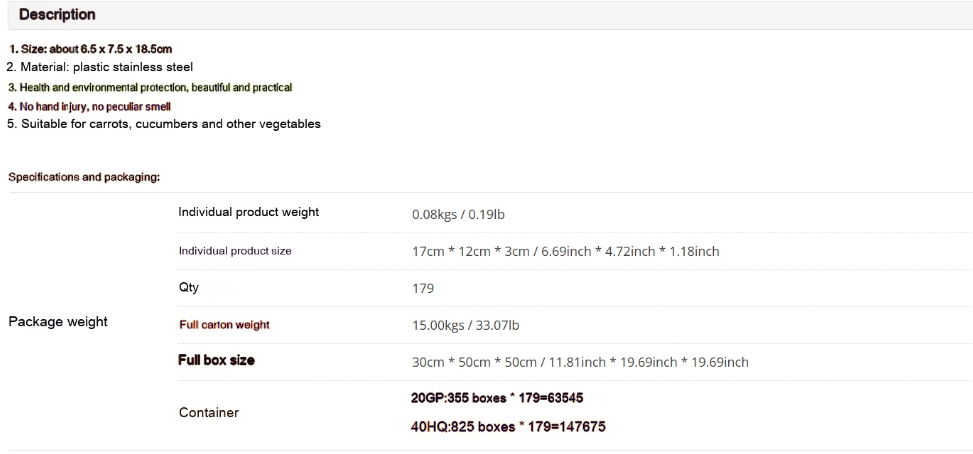Click the Container row label
Image resolution: width=973 pixels, height=454 pixels.
point(209,412)
